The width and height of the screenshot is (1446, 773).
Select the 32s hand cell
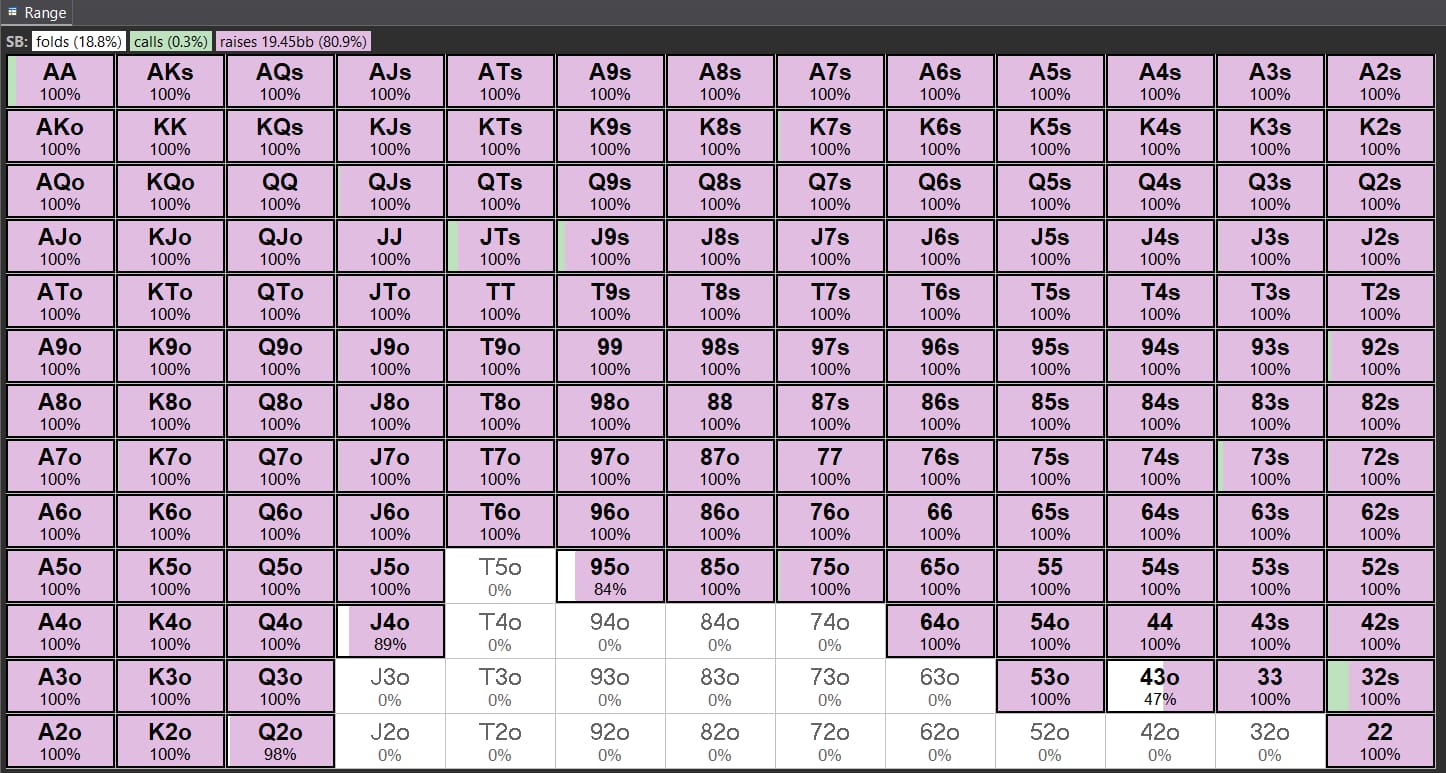1380,686
